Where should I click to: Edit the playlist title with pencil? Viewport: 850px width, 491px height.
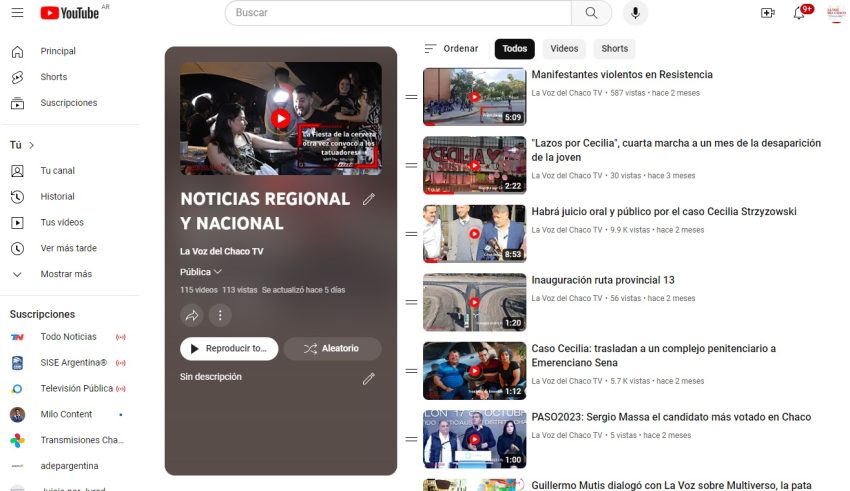coord(369,199)
